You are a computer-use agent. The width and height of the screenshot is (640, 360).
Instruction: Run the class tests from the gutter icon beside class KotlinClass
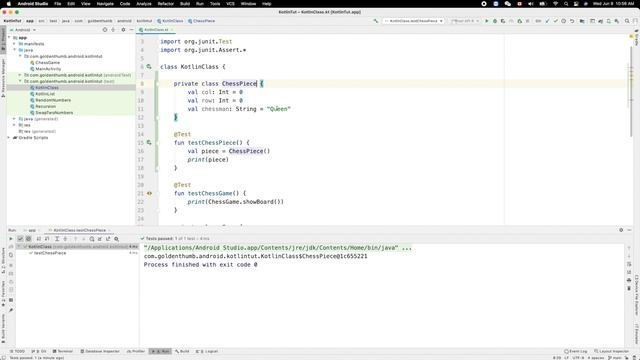pyautogui.click(x=149, y=67)
